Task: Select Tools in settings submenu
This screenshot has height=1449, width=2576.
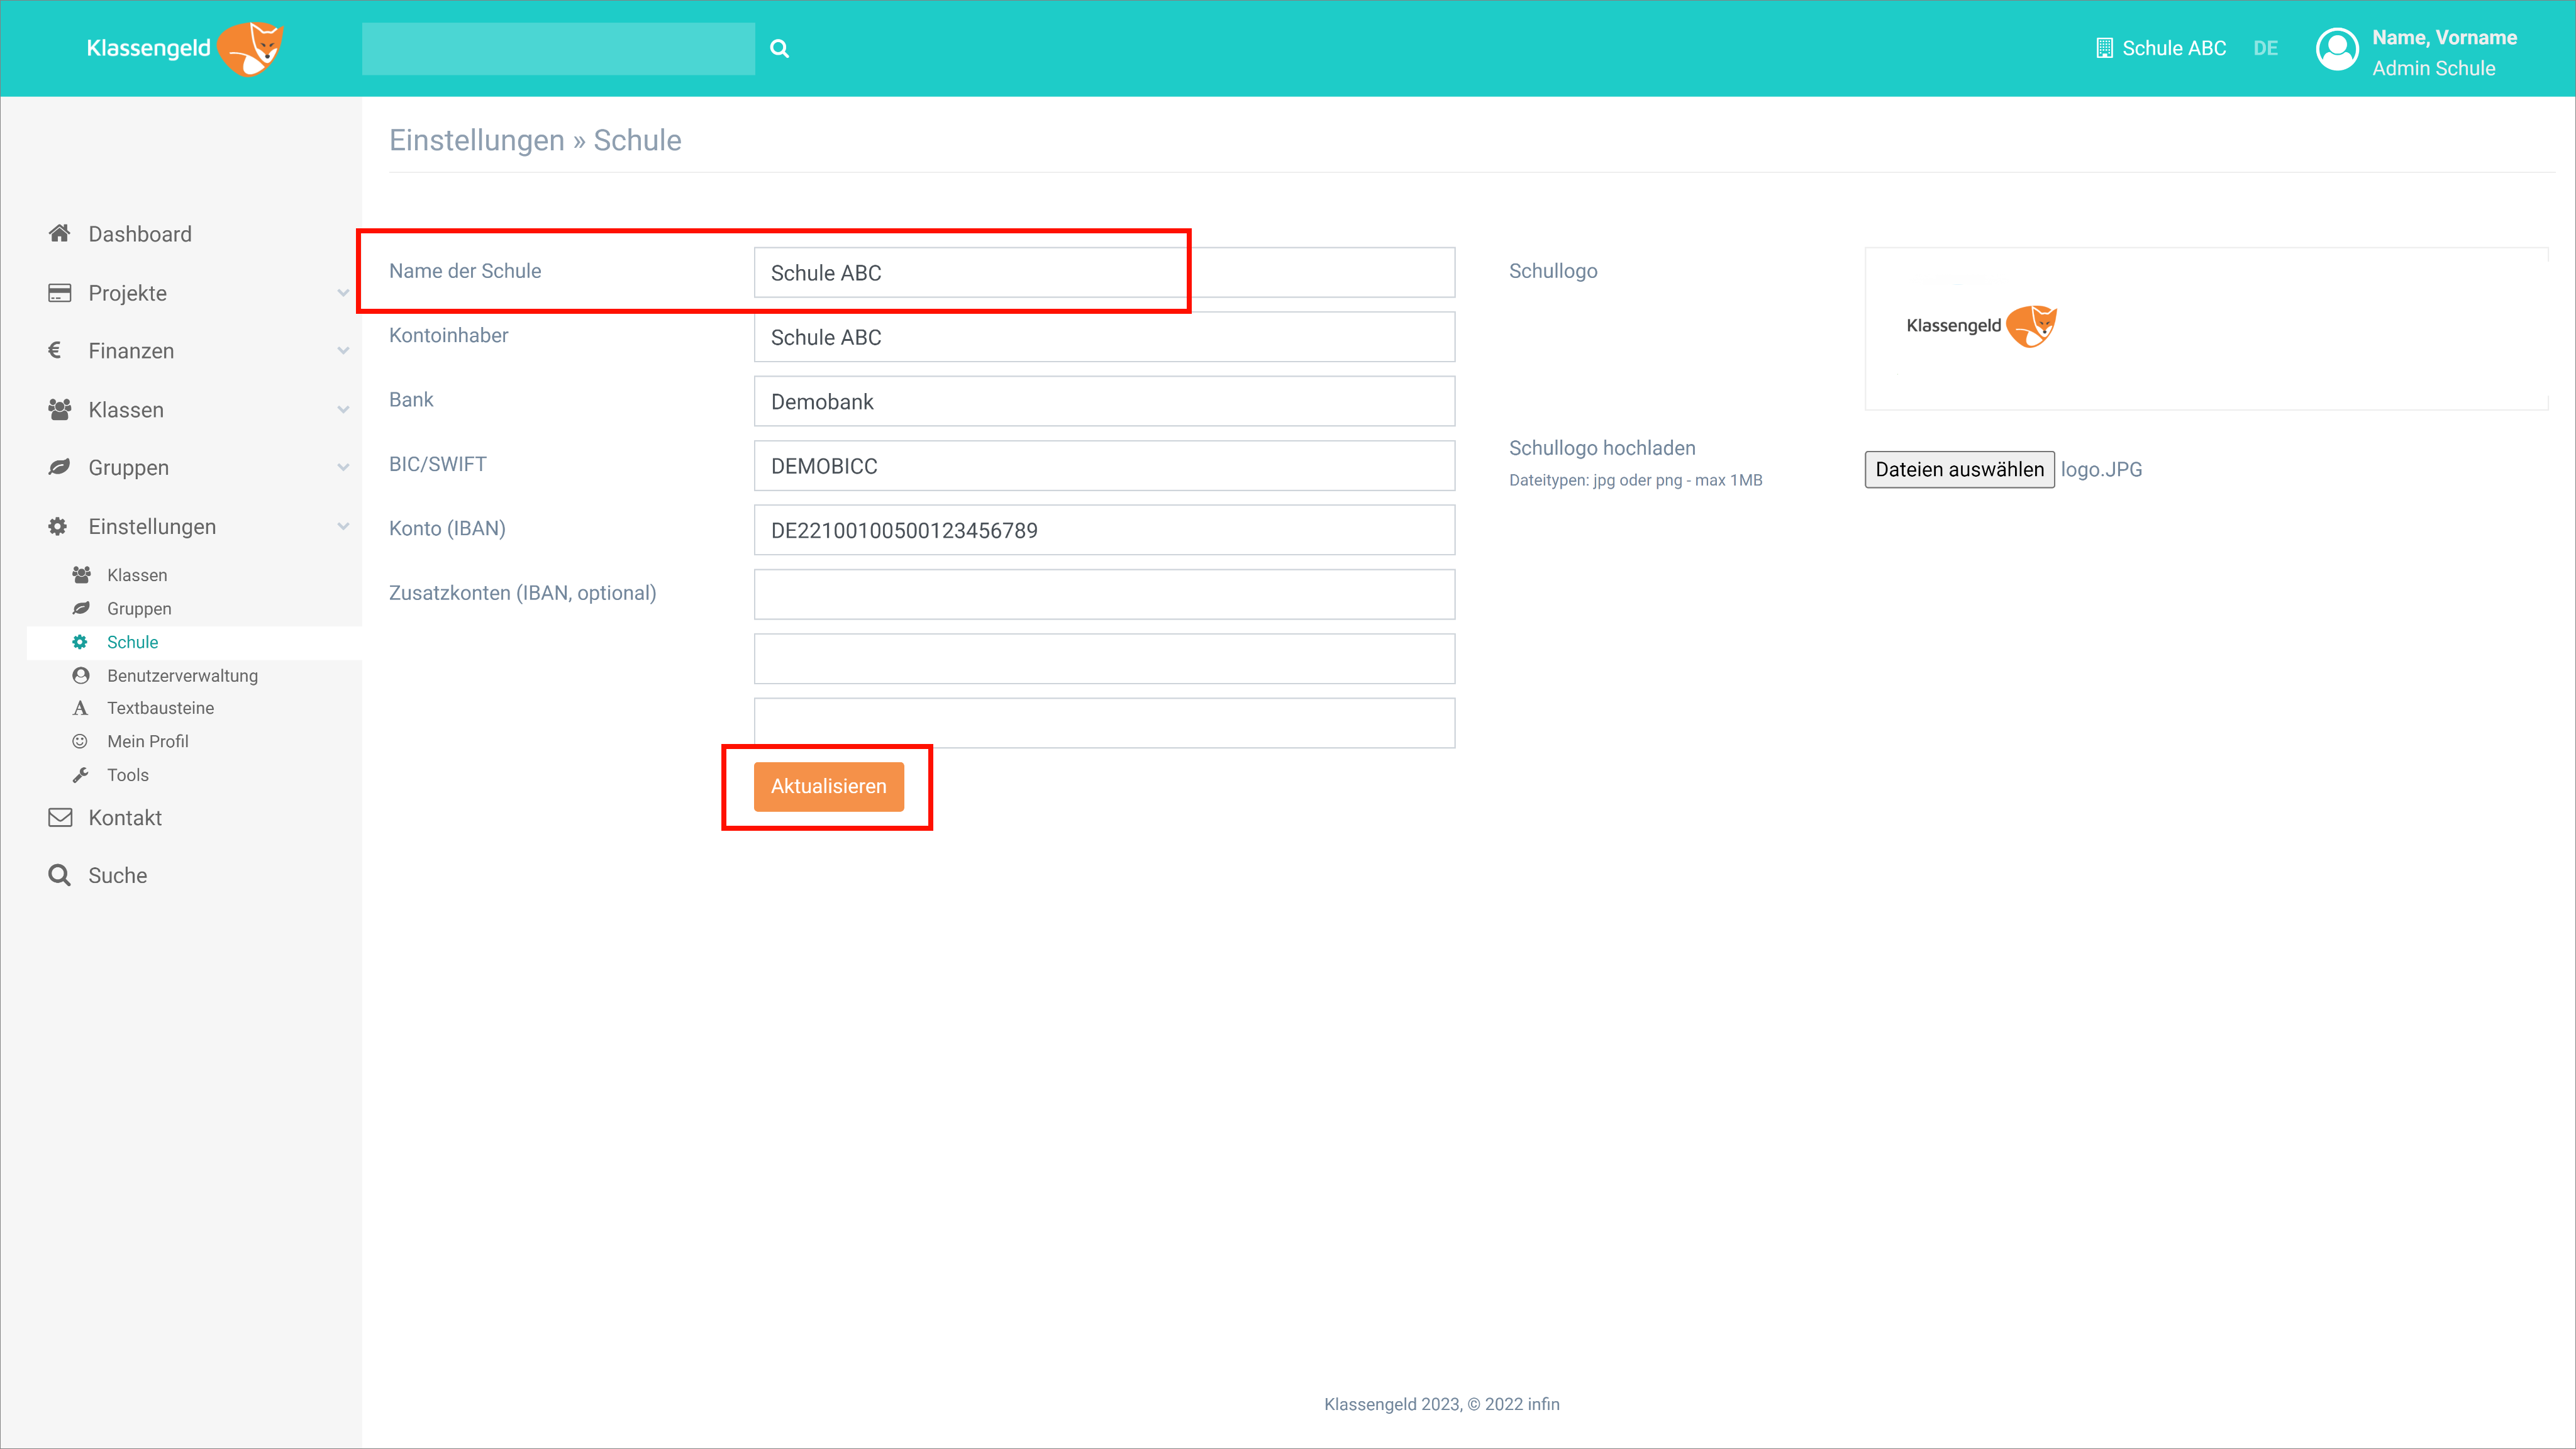Action: point(128,775)
